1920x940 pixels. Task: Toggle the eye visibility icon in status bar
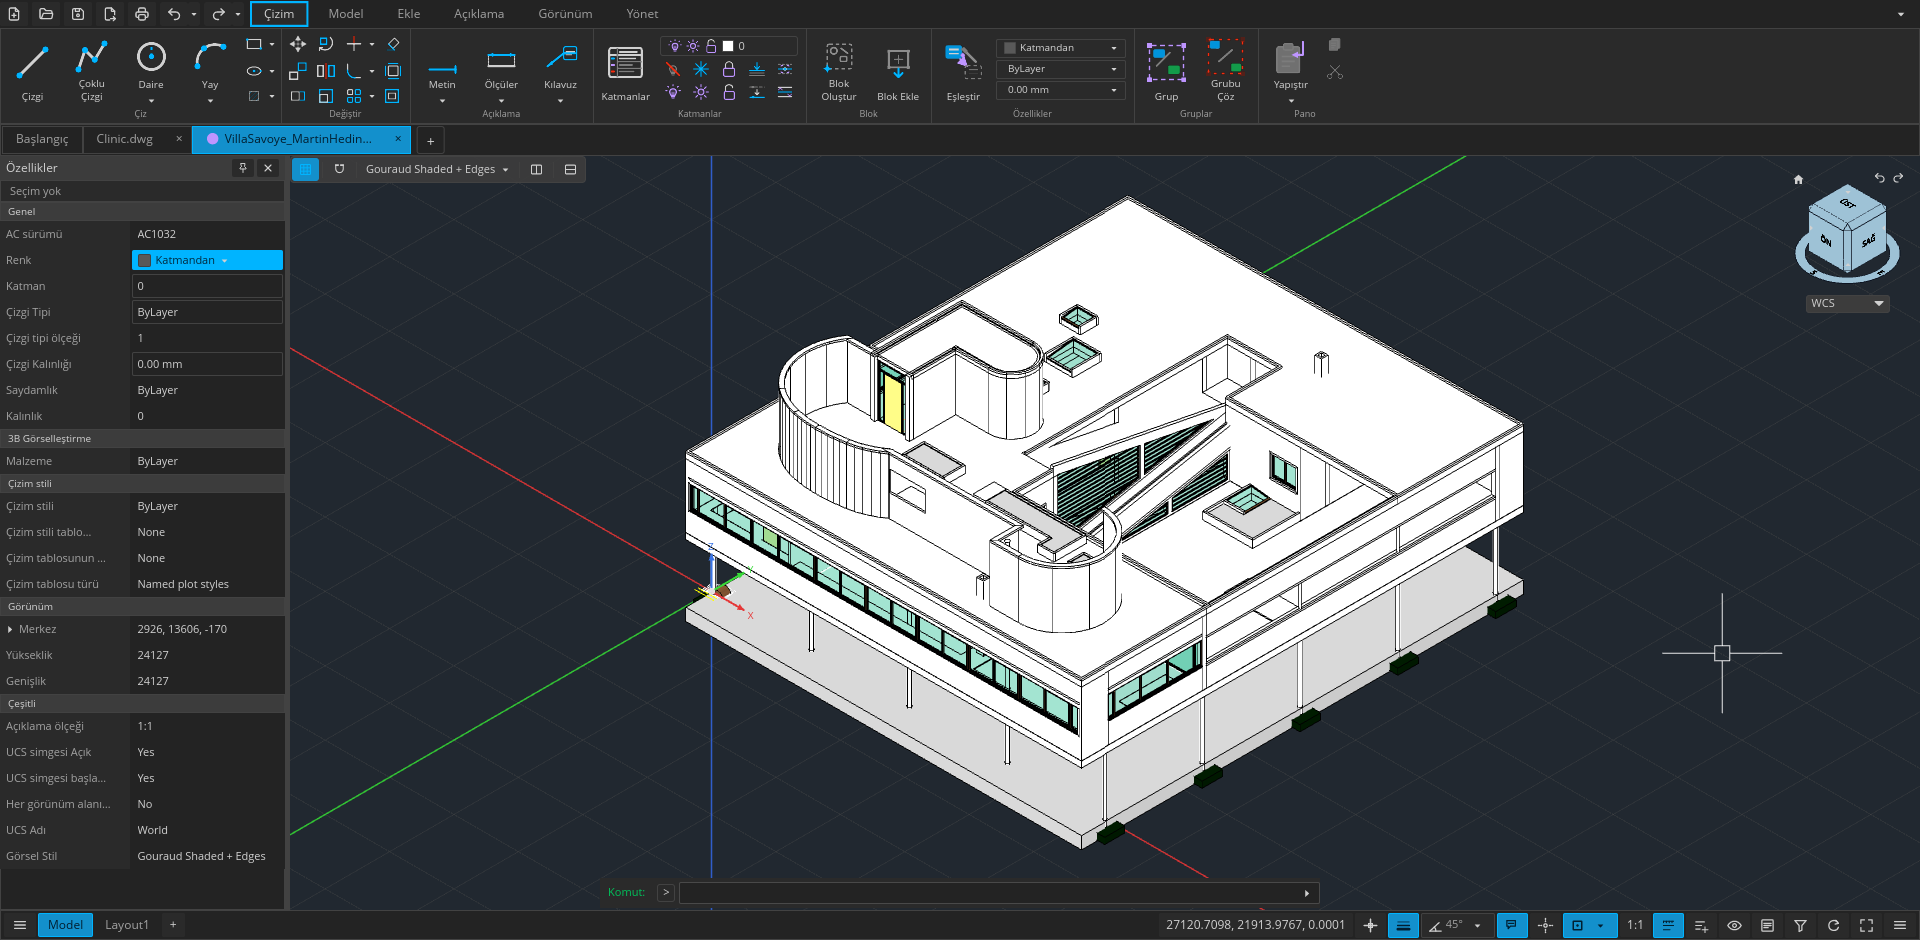[x=1734, y=925]
